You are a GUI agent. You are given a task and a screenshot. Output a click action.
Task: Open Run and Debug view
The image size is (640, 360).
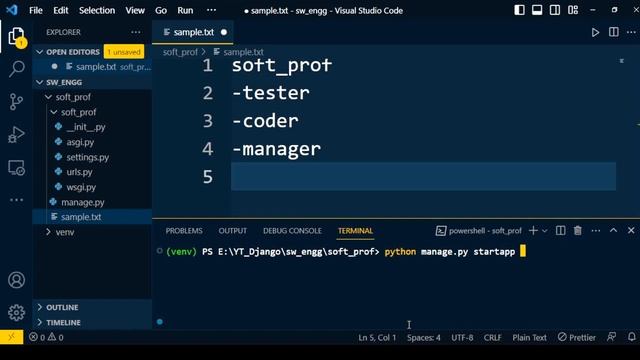[x=16, y=134]
